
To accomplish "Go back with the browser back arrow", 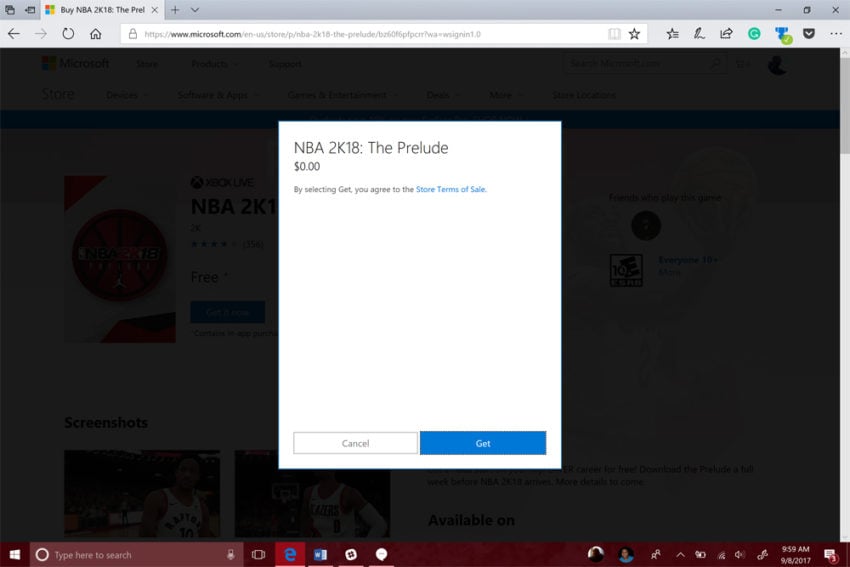I will 14,34.
